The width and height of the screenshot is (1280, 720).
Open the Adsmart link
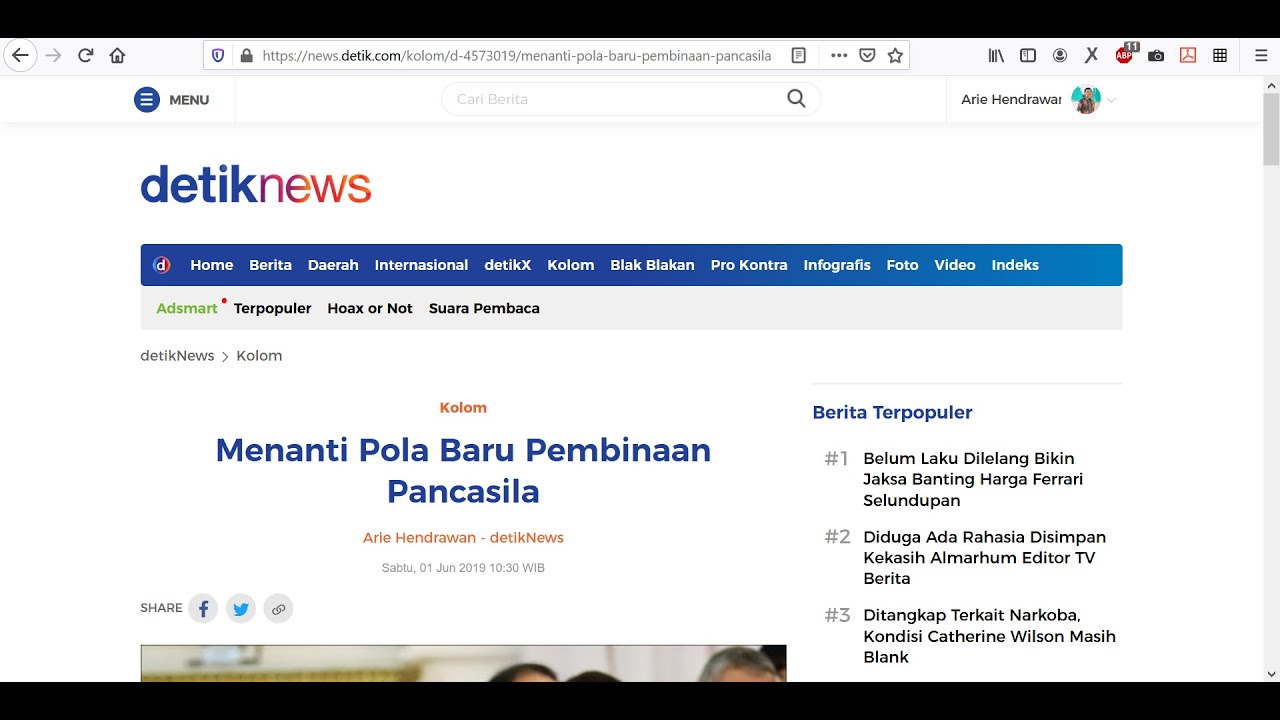(x=187, y=308)
